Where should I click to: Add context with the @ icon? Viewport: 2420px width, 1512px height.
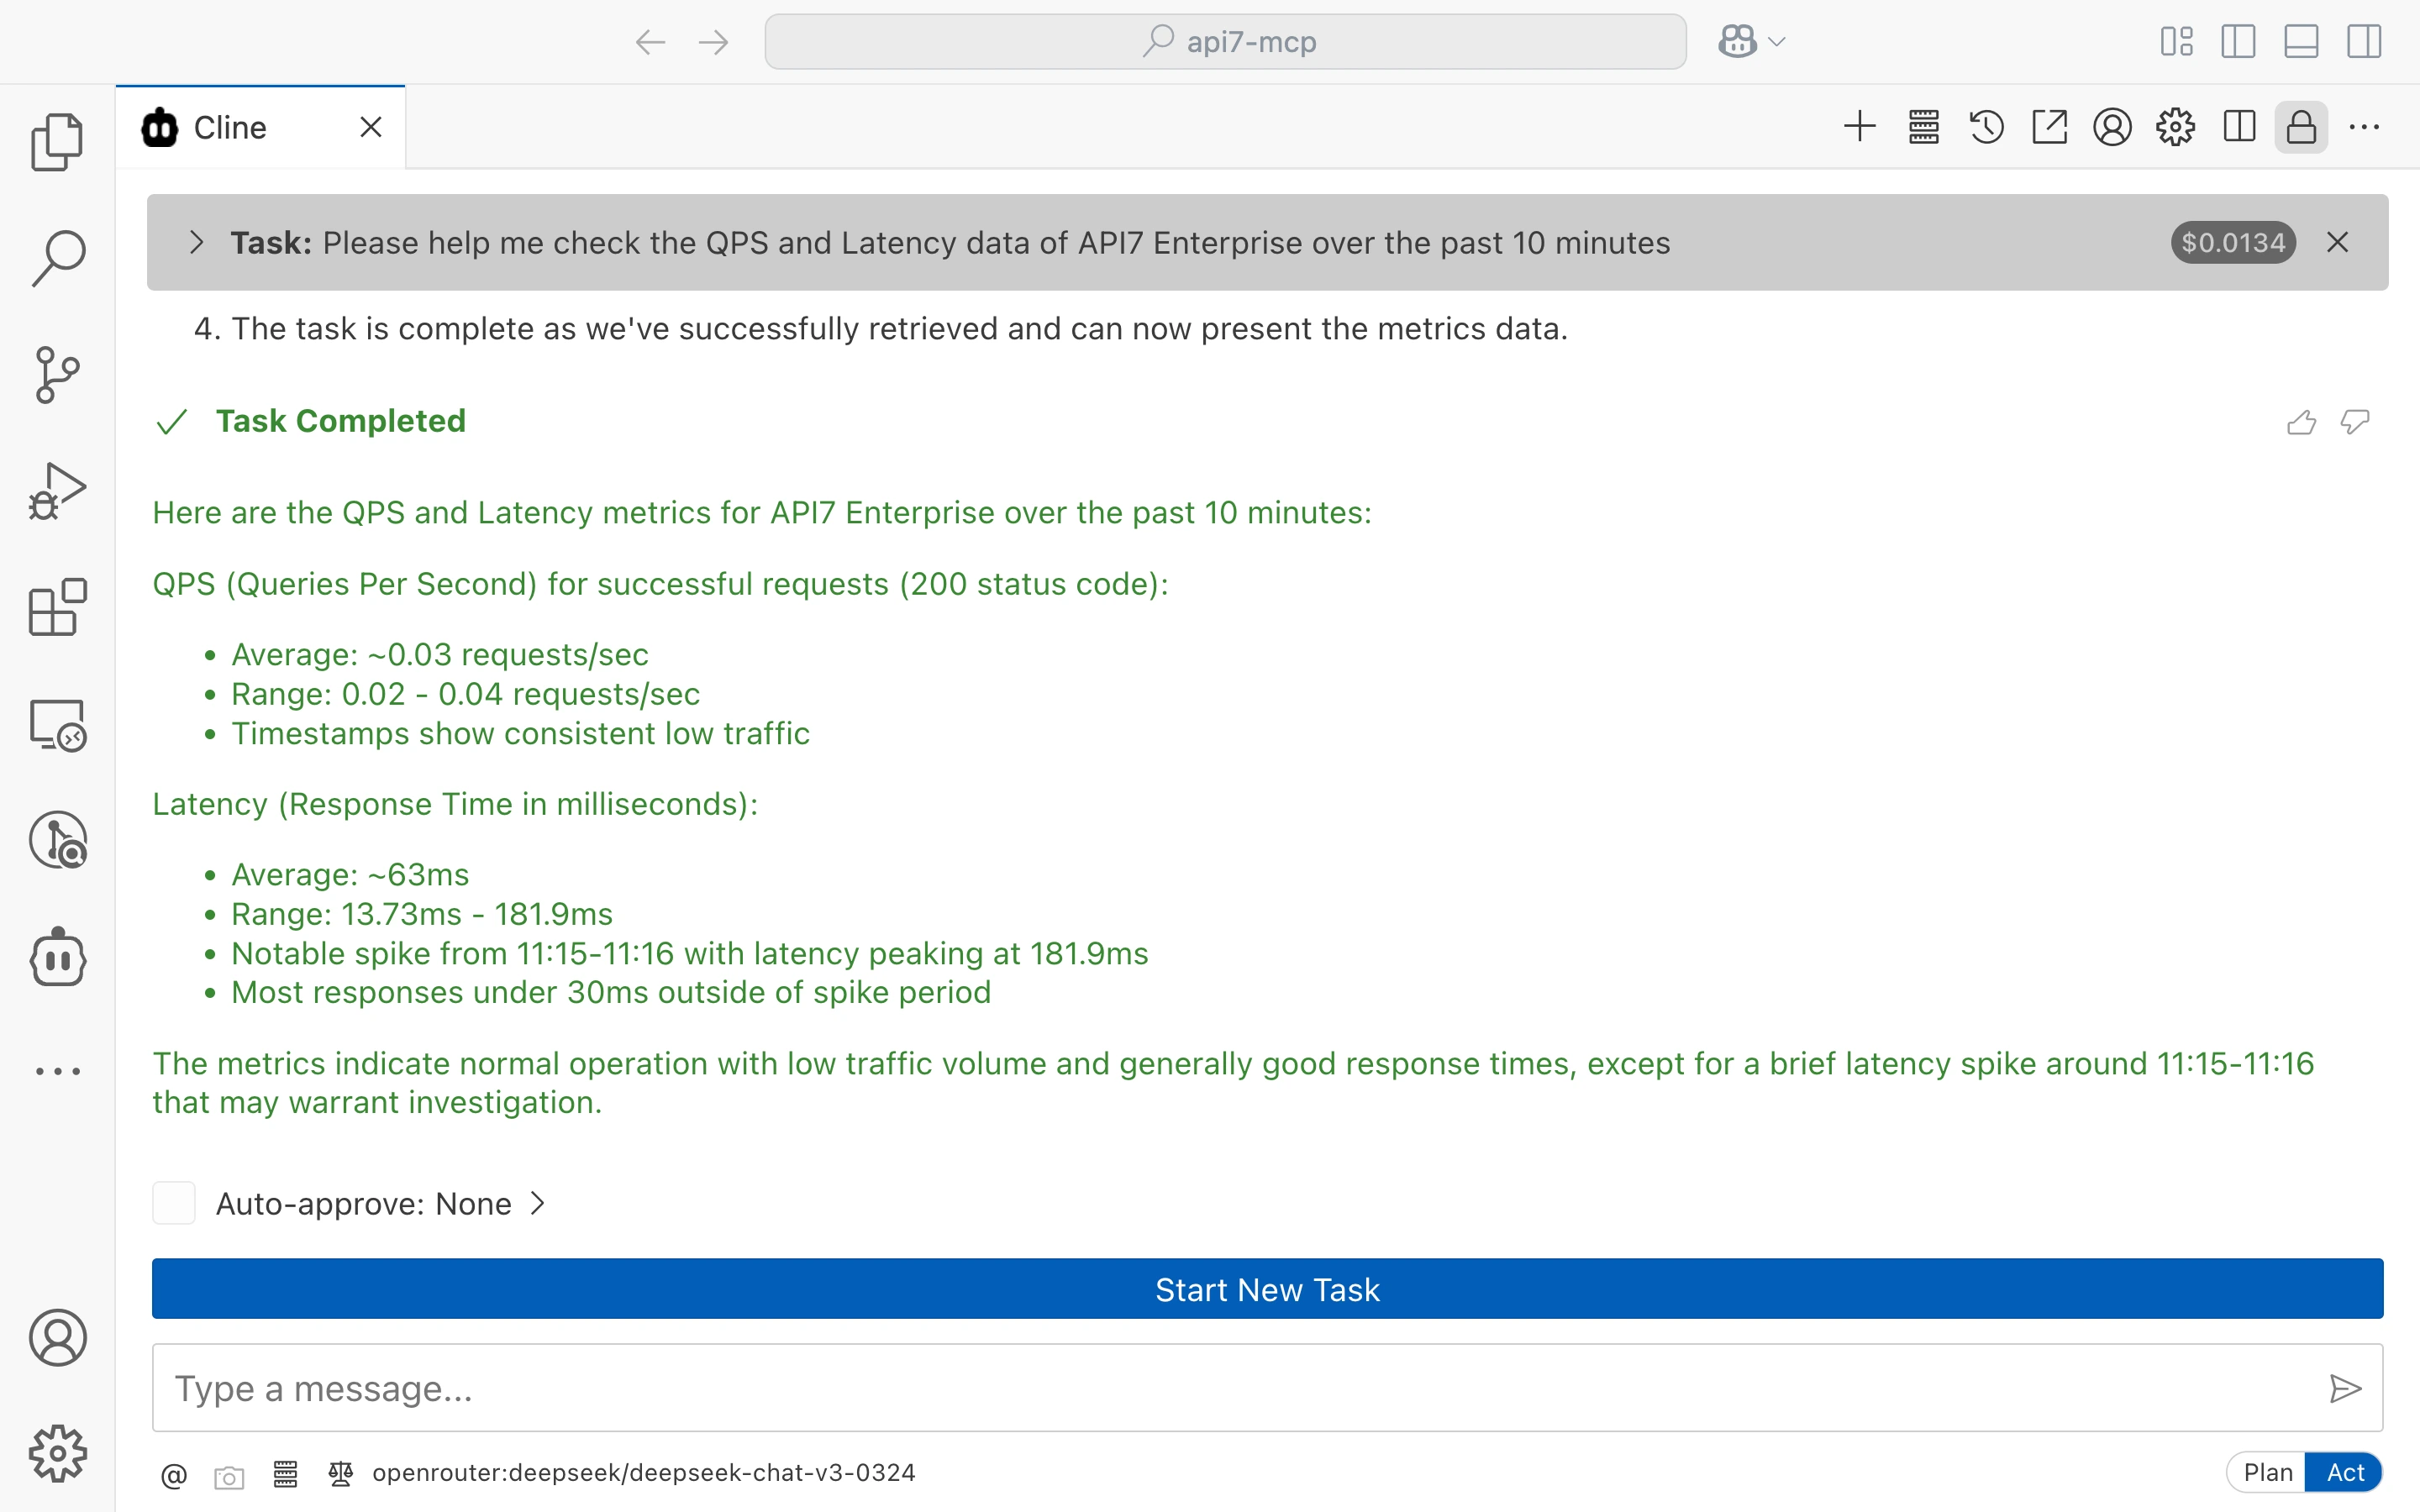(174, 1475)
